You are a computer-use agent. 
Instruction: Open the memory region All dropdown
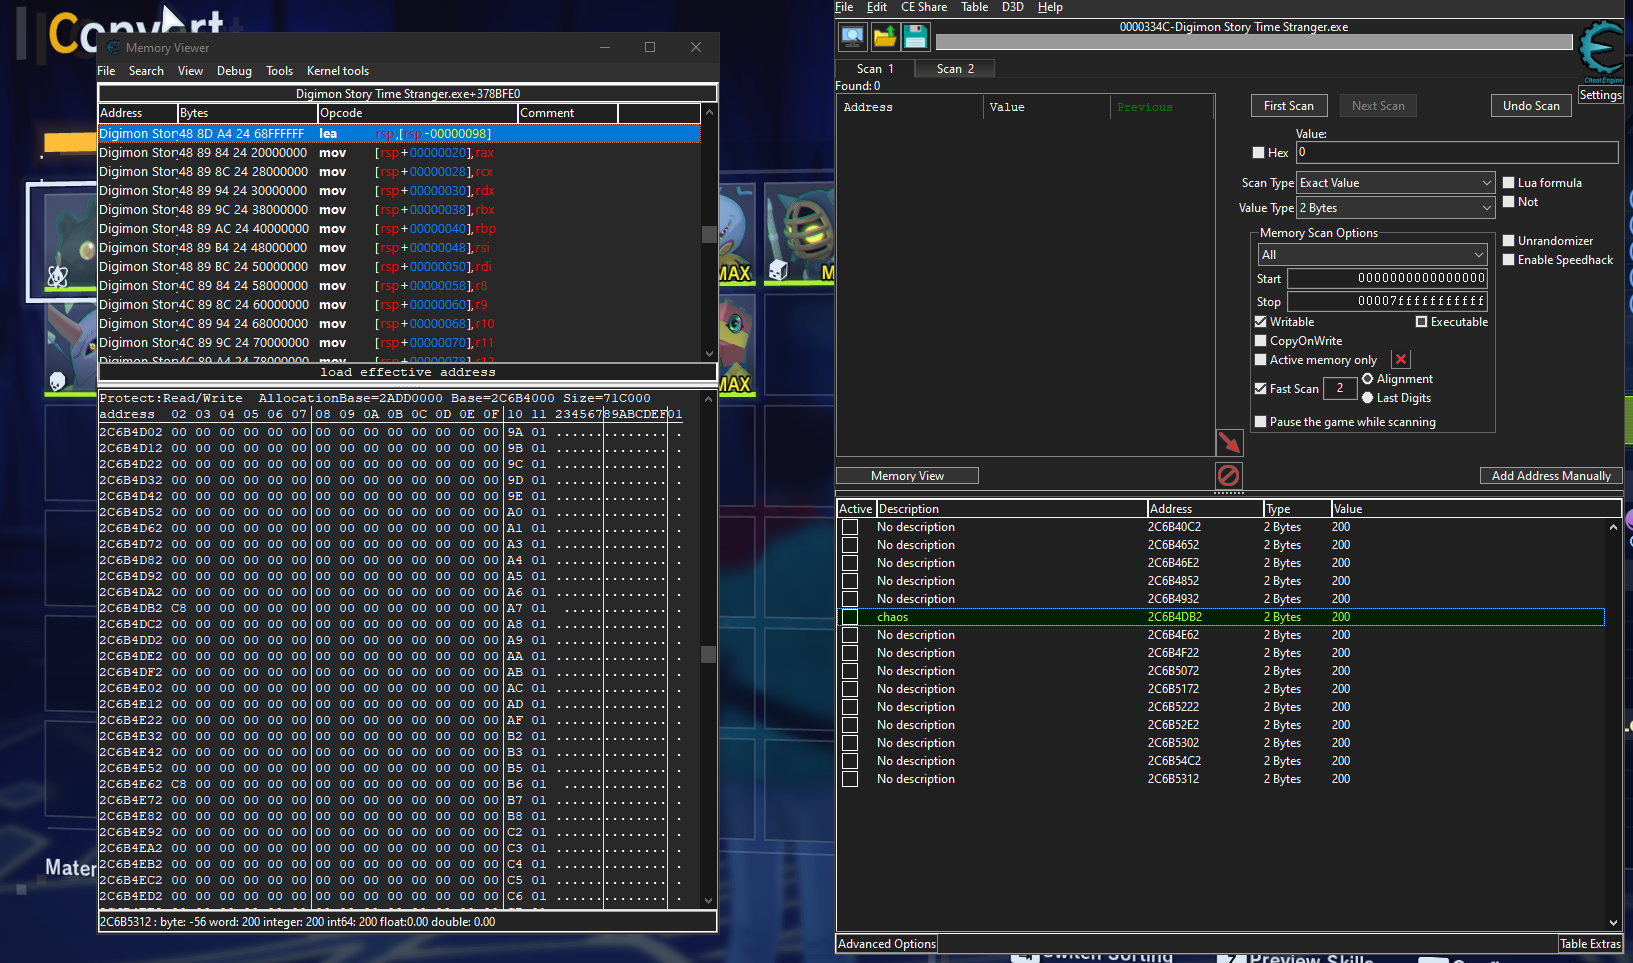coord(1372,255)
